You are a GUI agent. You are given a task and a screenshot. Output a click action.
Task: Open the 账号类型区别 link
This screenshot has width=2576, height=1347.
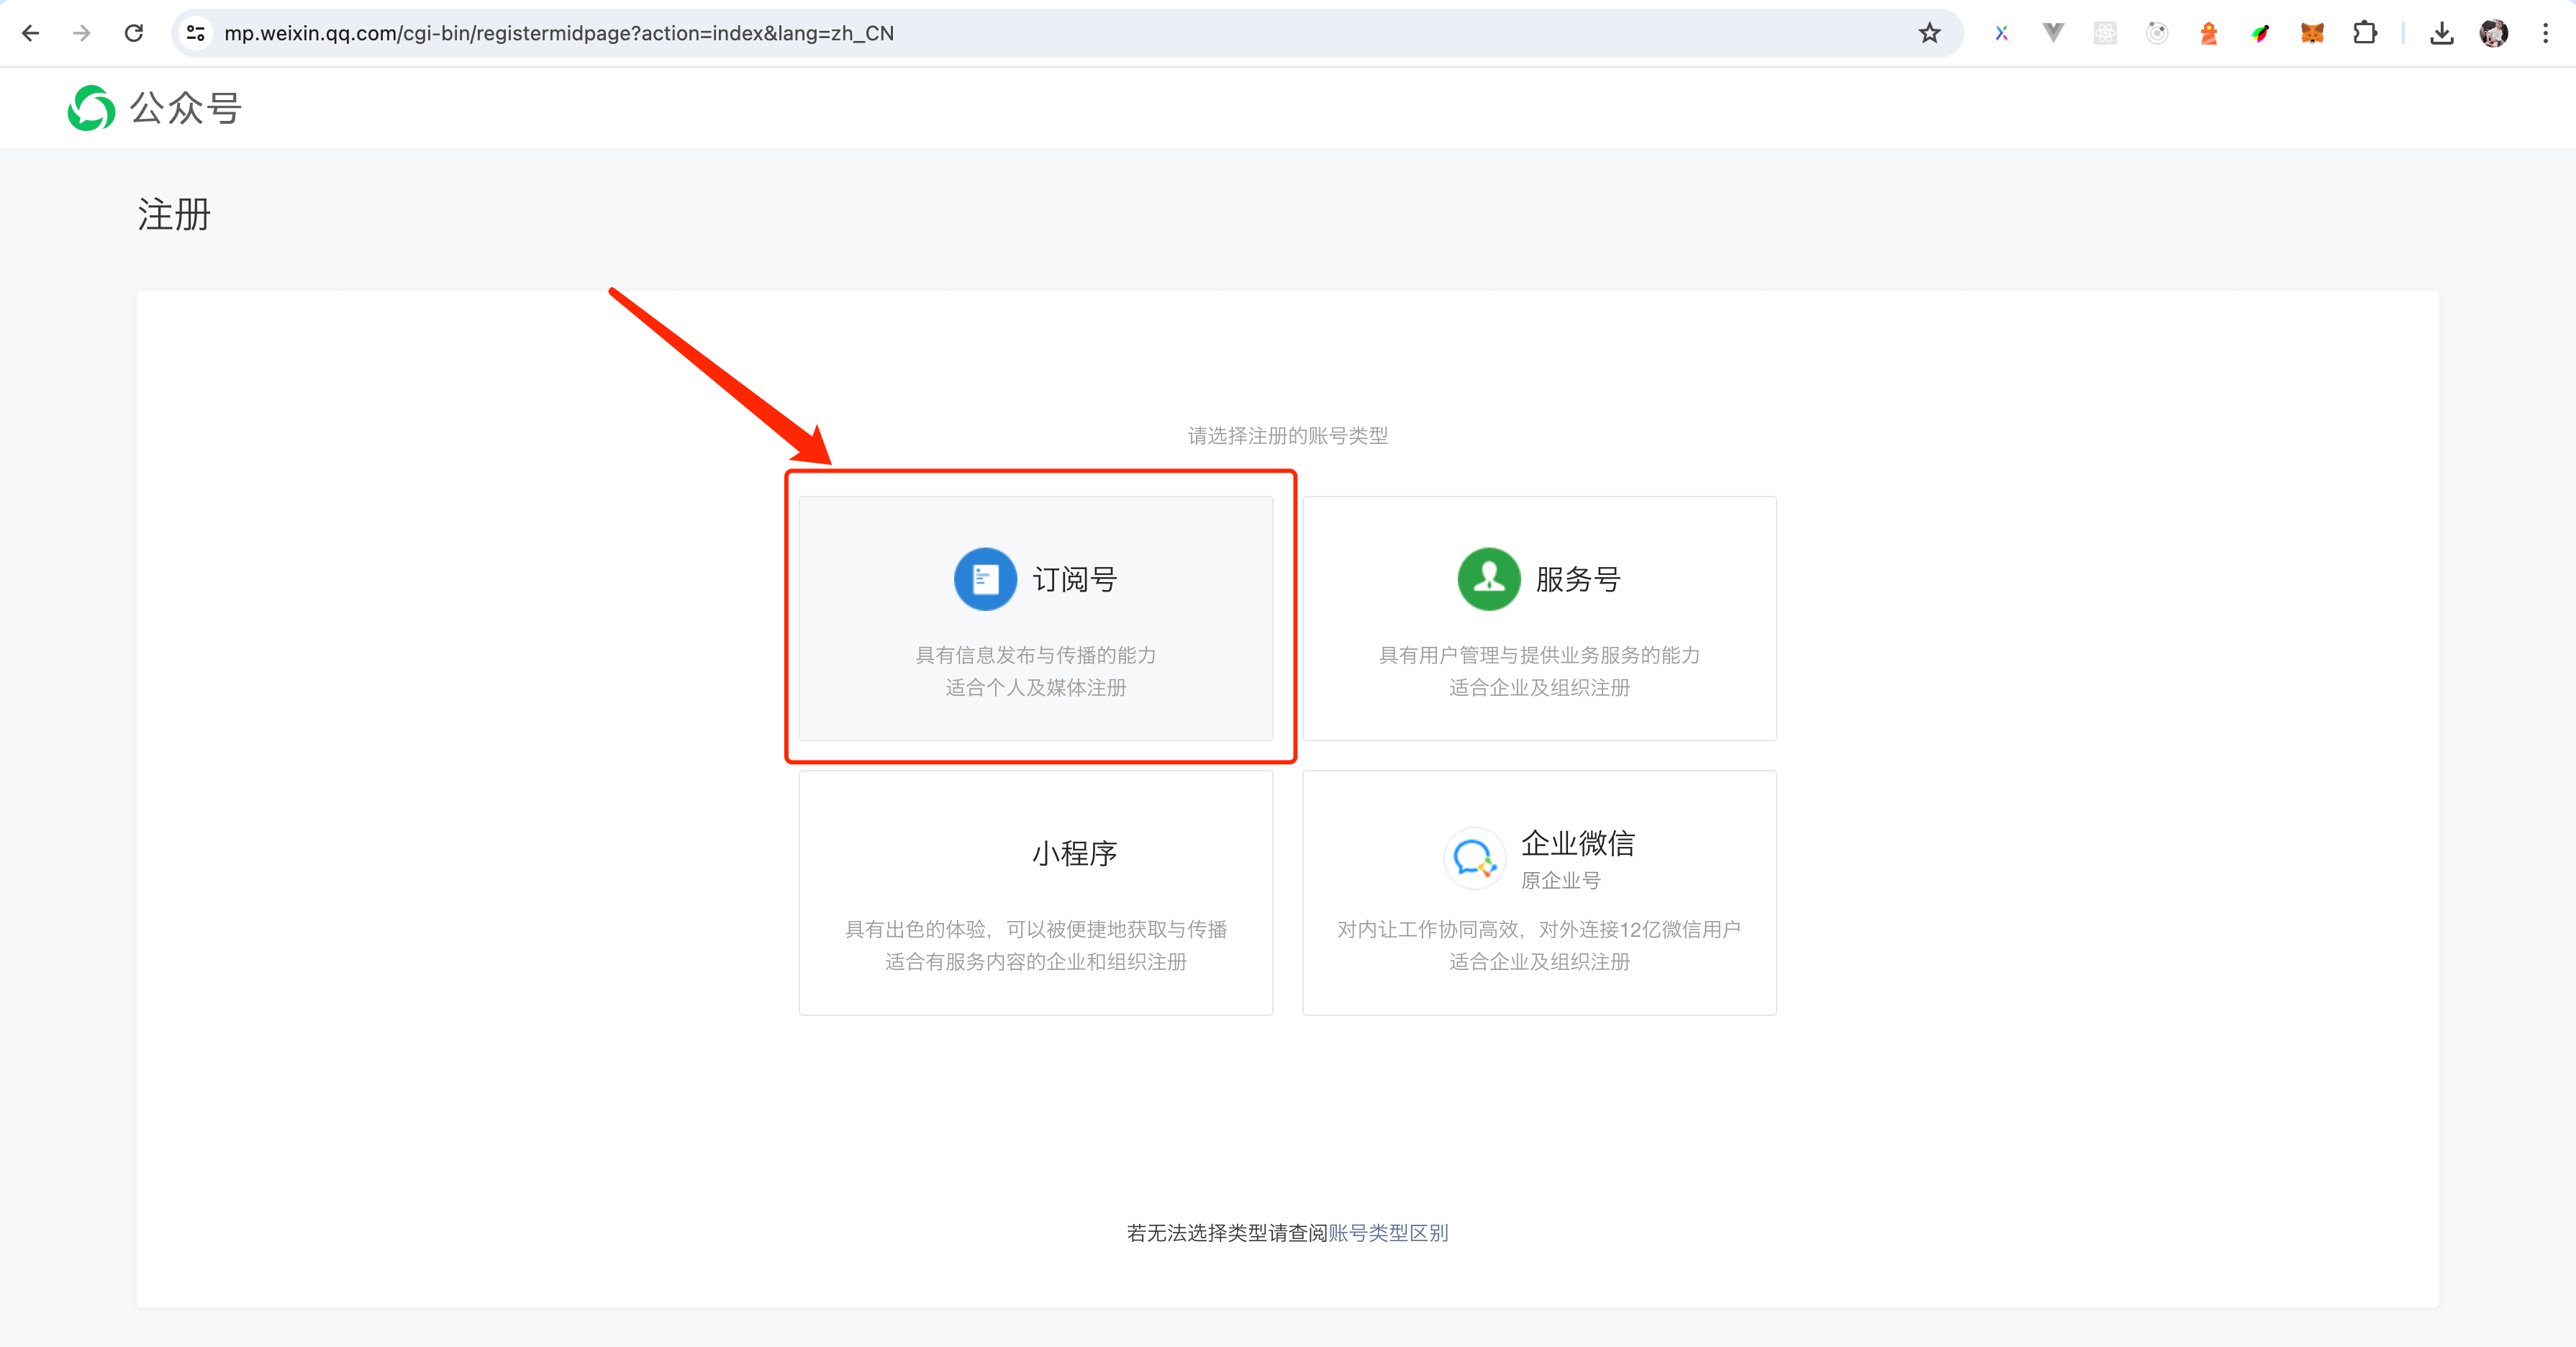pos(1388,1233)
